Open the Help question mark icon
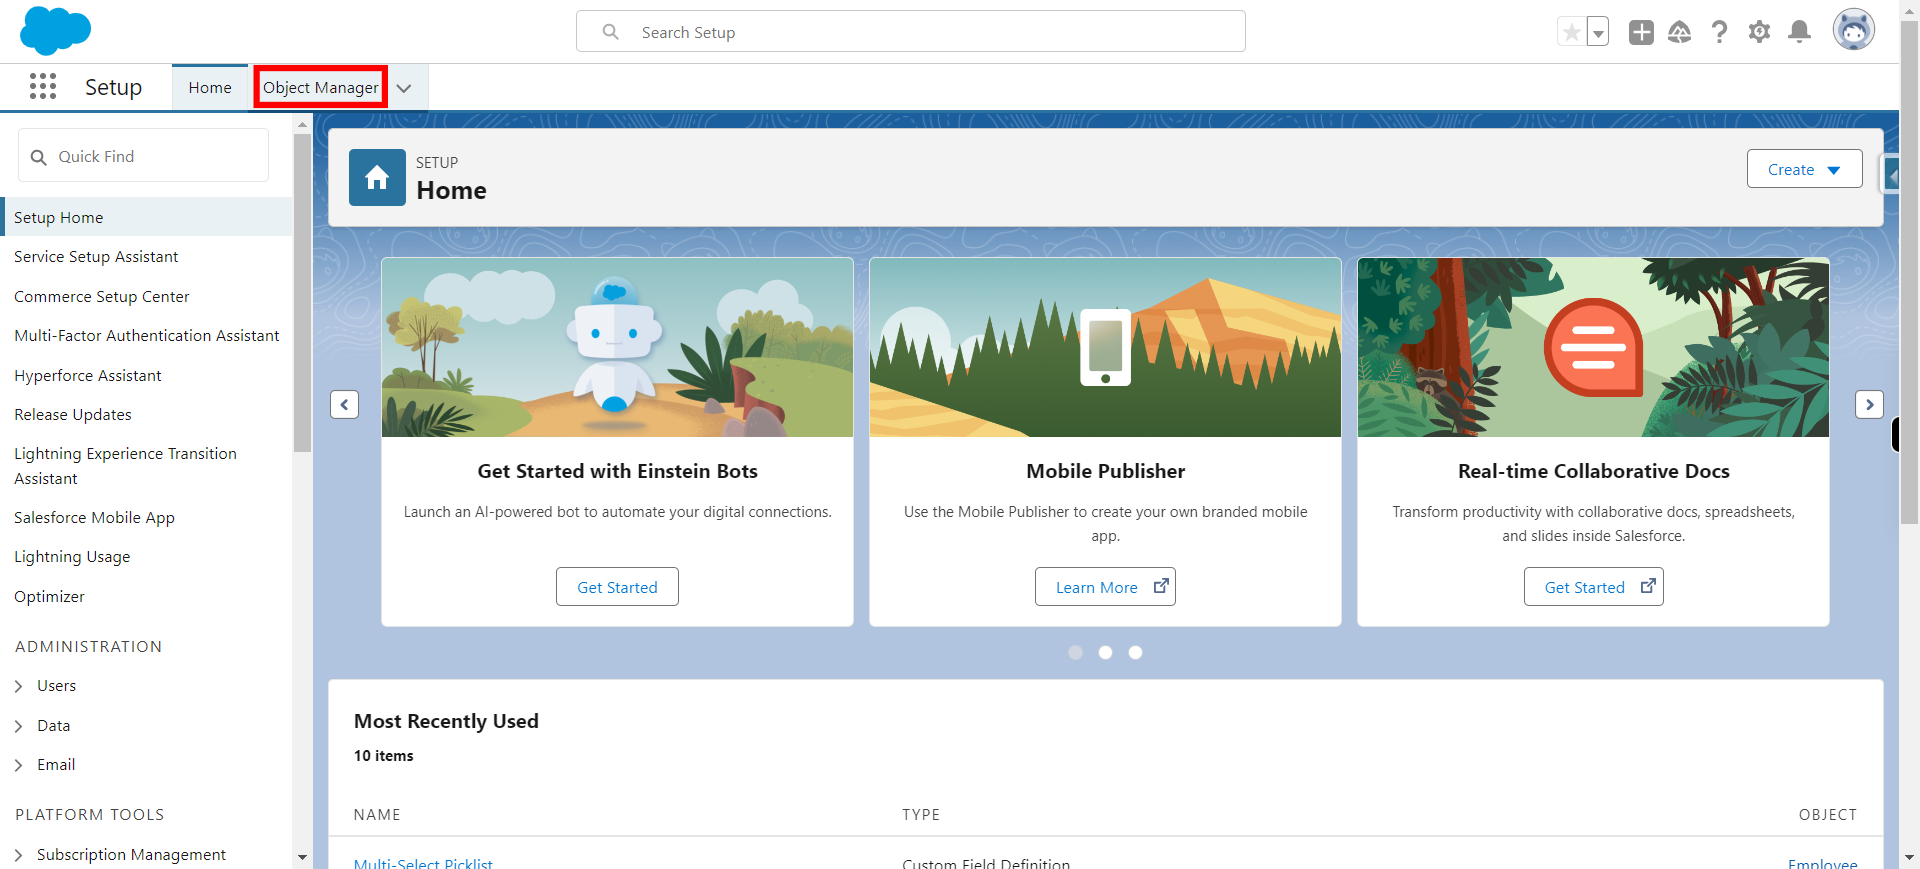 pos(1719,32)
